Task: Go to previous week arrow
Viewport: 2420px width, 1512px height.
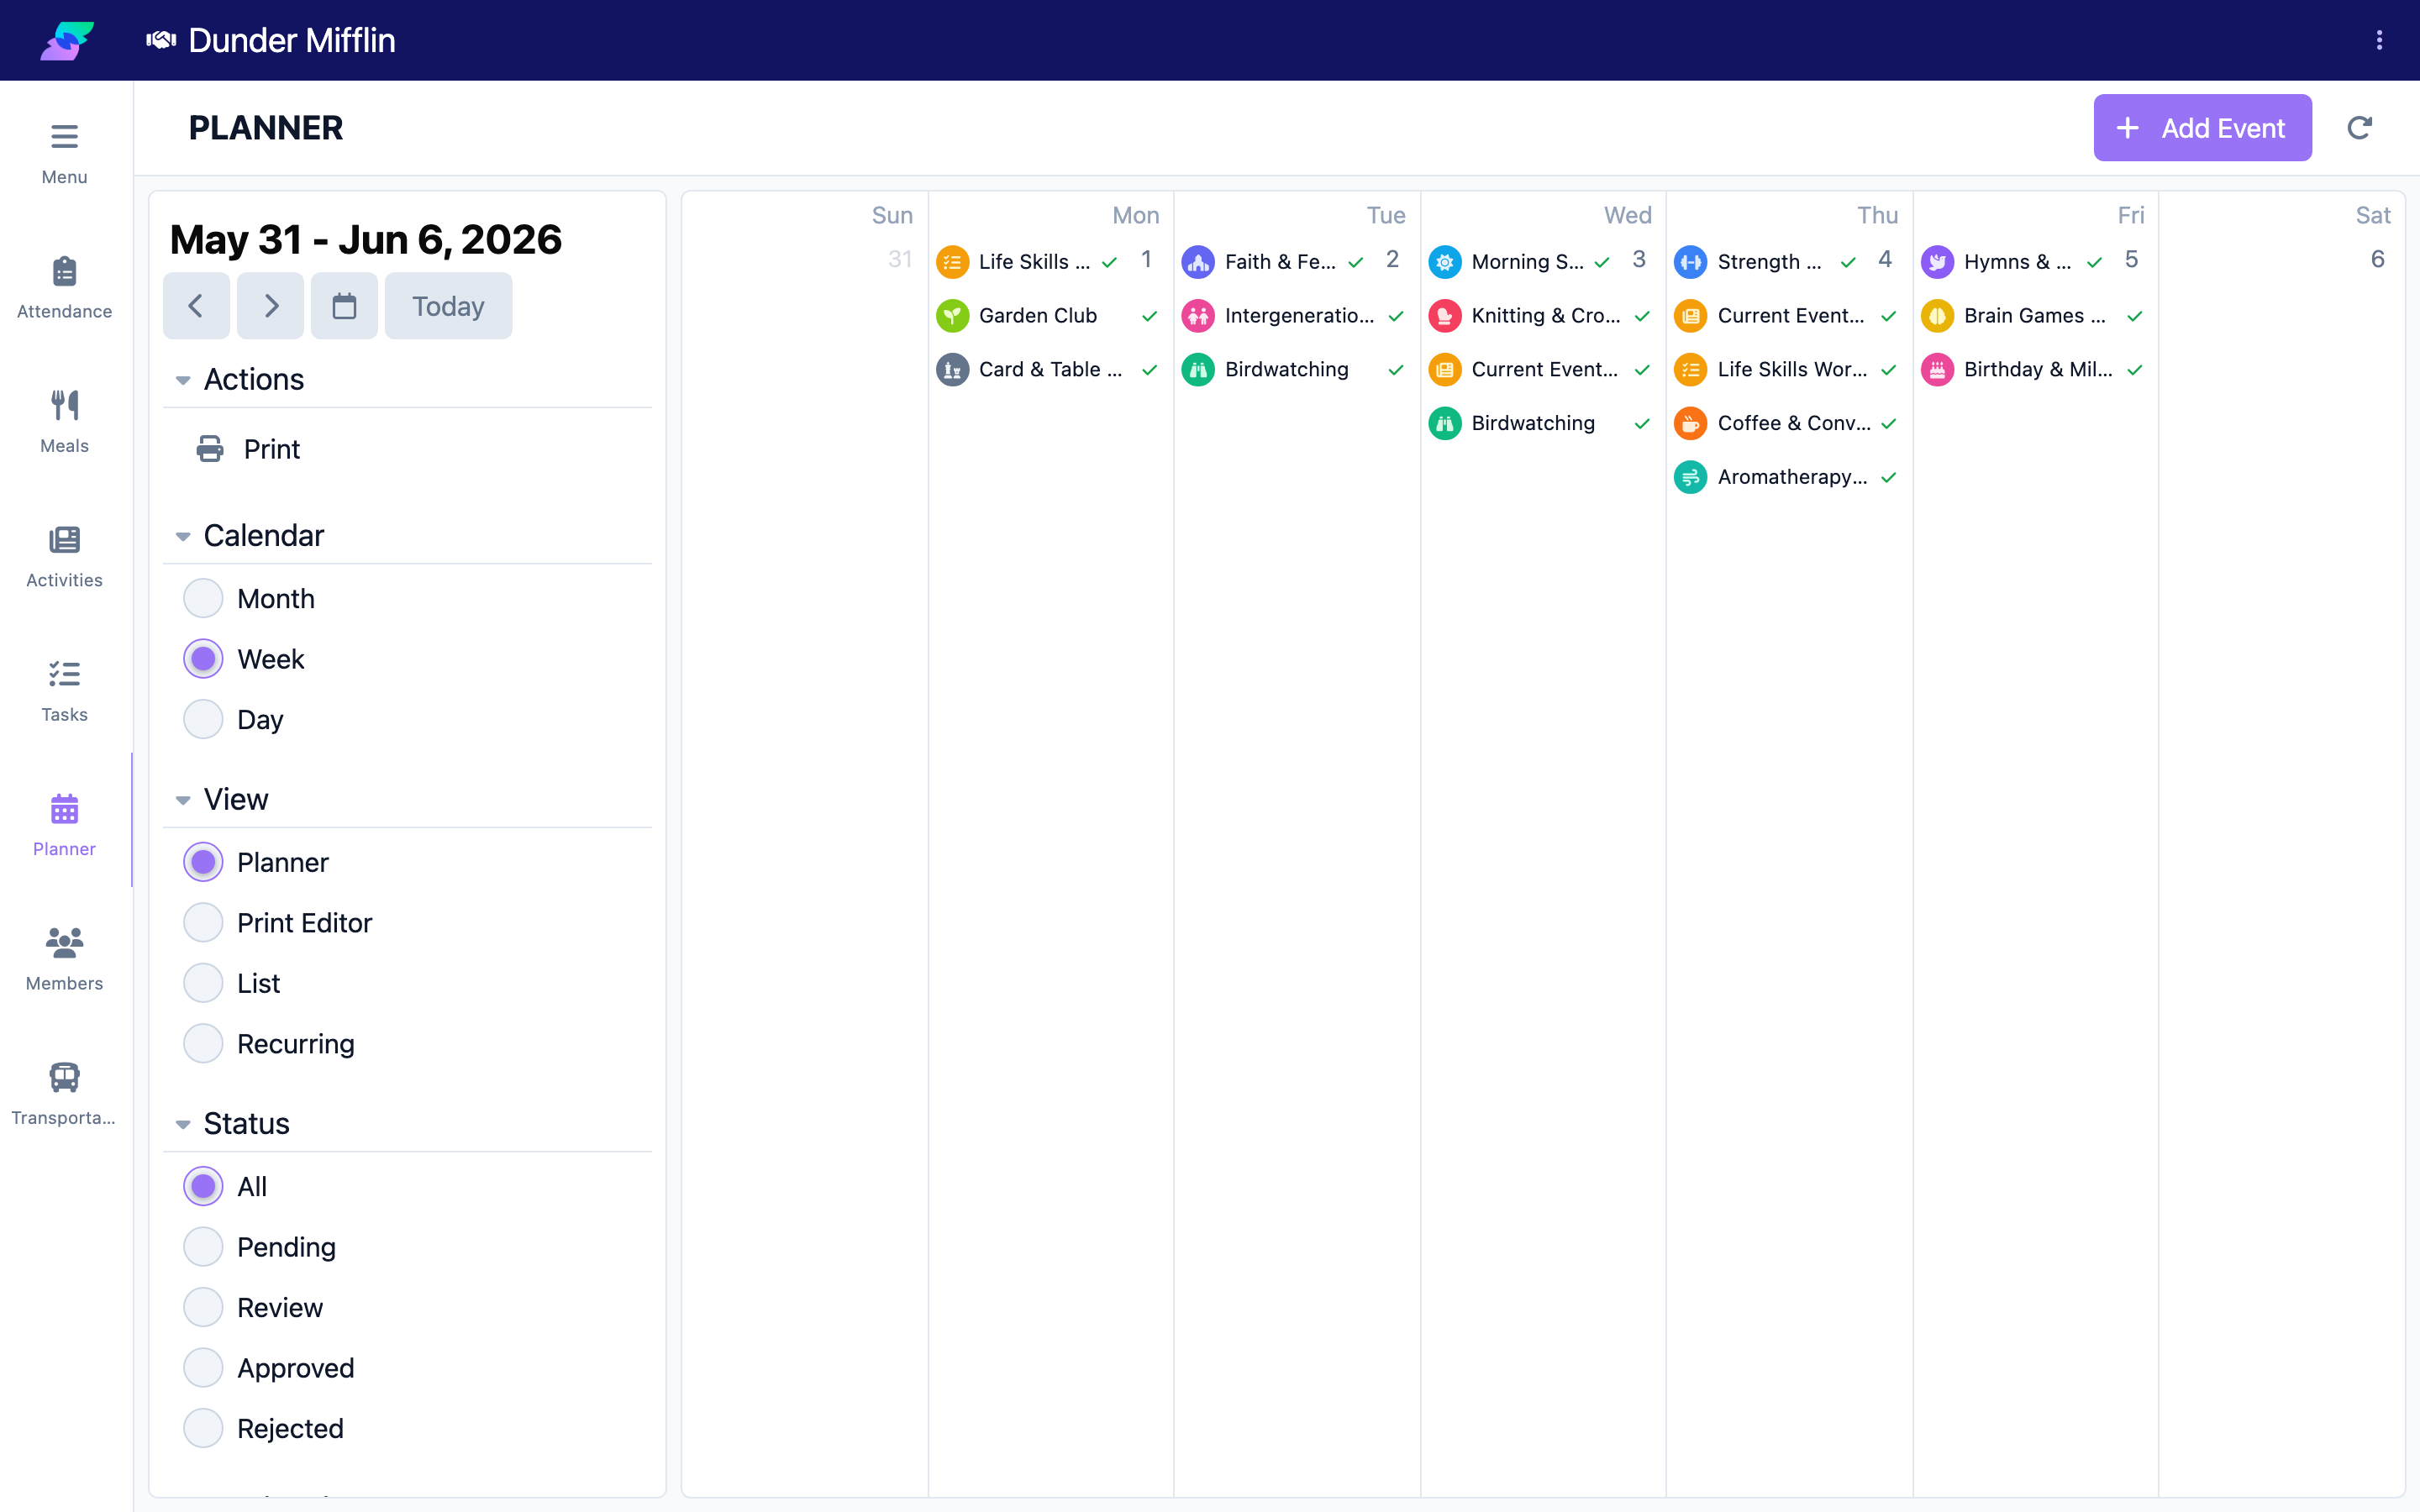Action: (196, 306)
